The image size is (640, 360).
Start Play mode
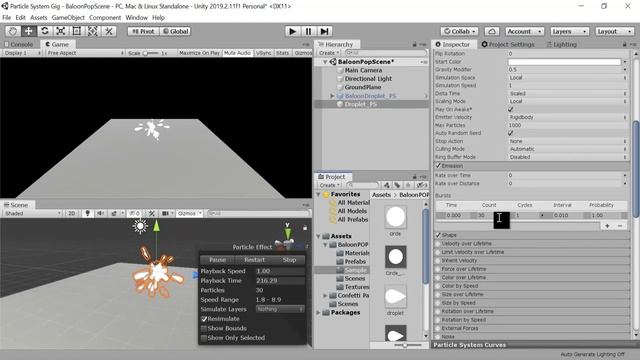pos(292,31)
